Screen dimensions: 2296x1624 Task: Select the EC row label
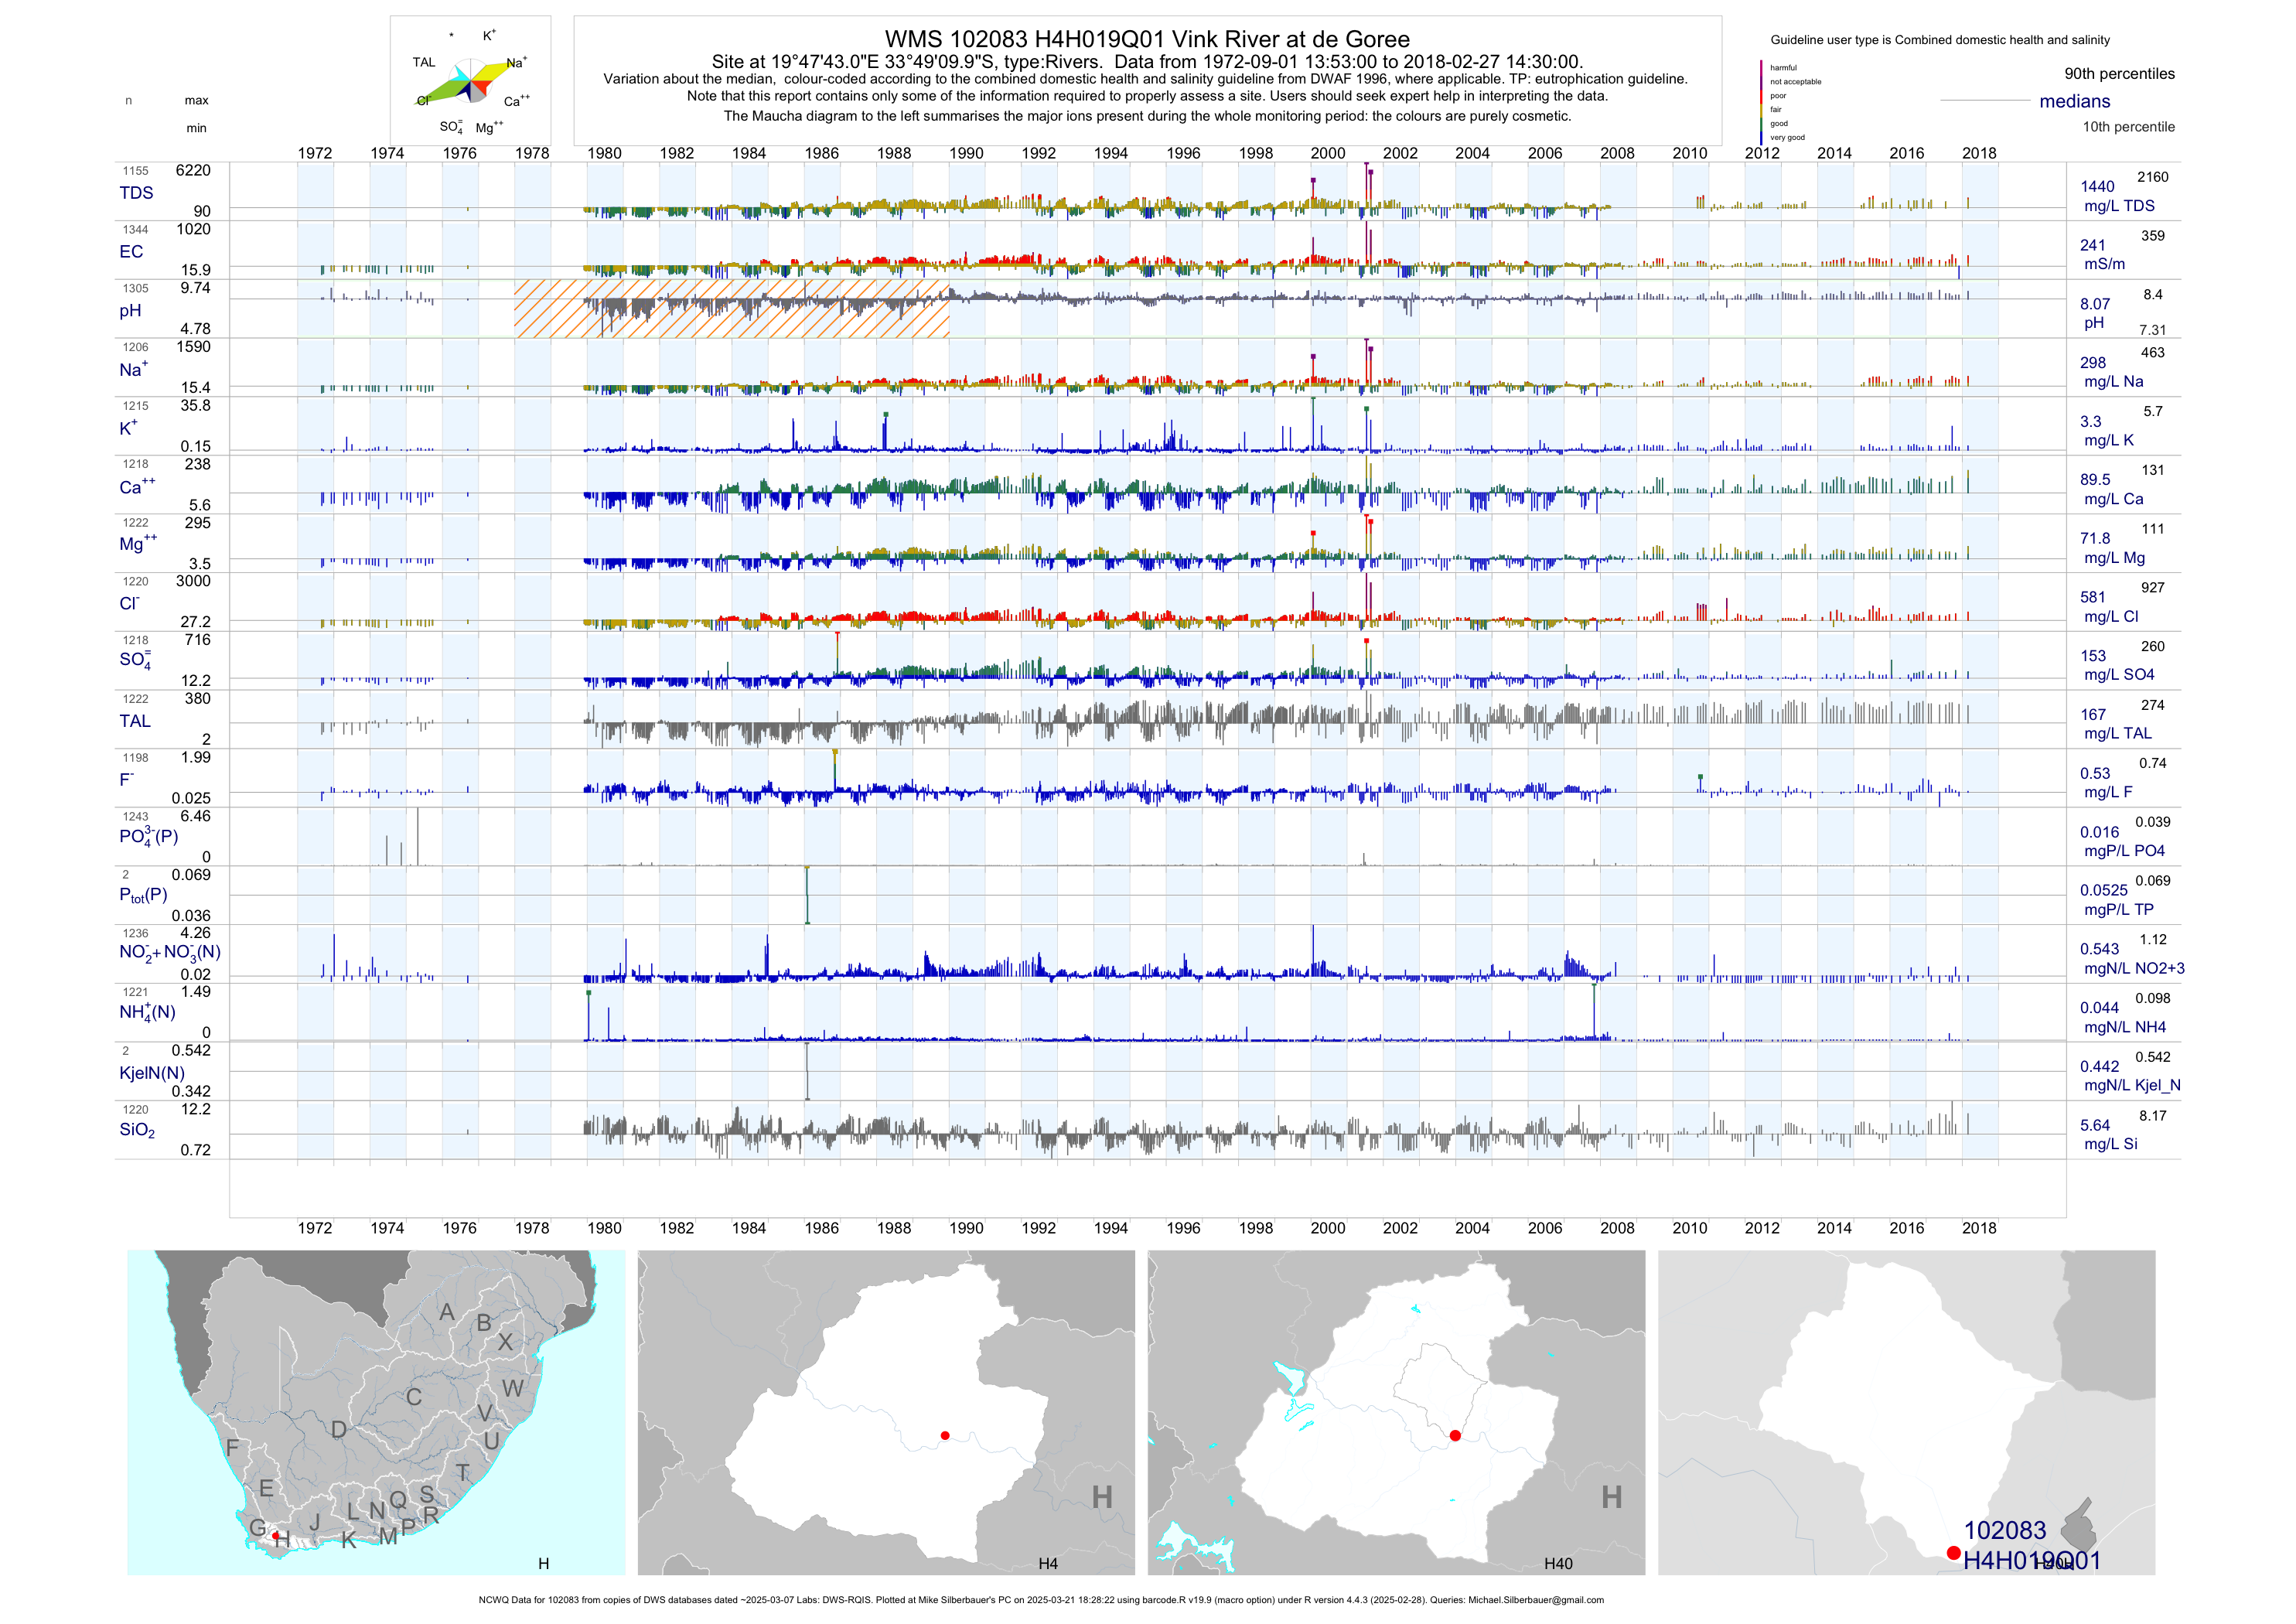[x=131, y=252]
